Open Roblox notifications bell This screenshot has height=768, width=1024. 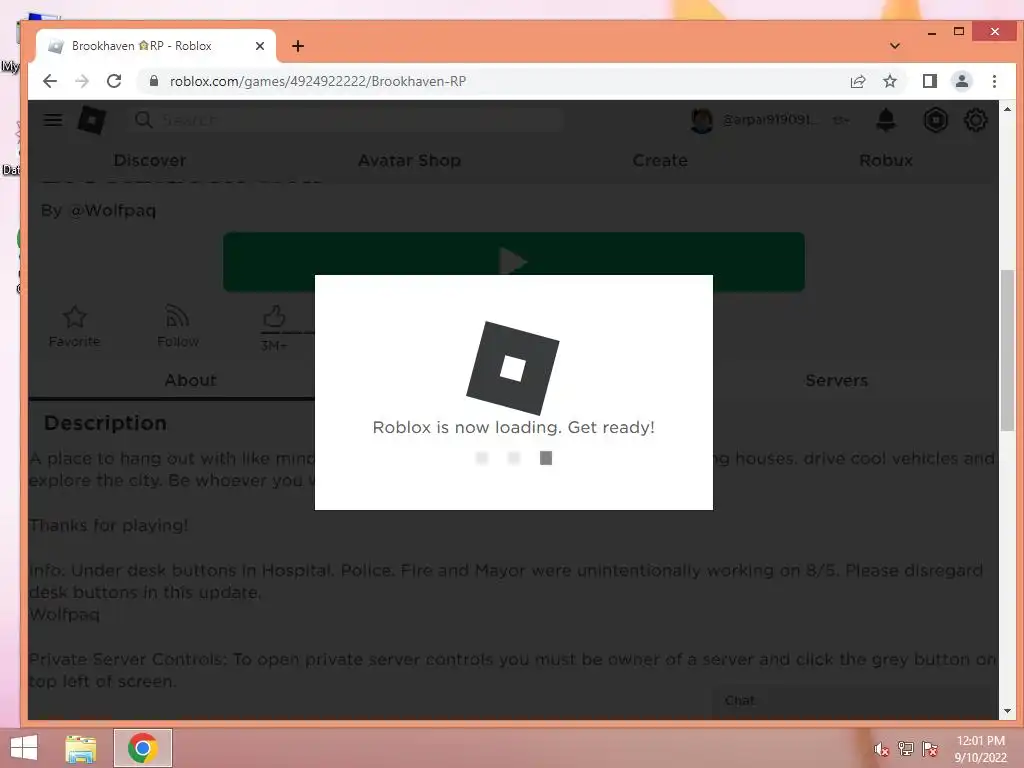click(886, 120)
